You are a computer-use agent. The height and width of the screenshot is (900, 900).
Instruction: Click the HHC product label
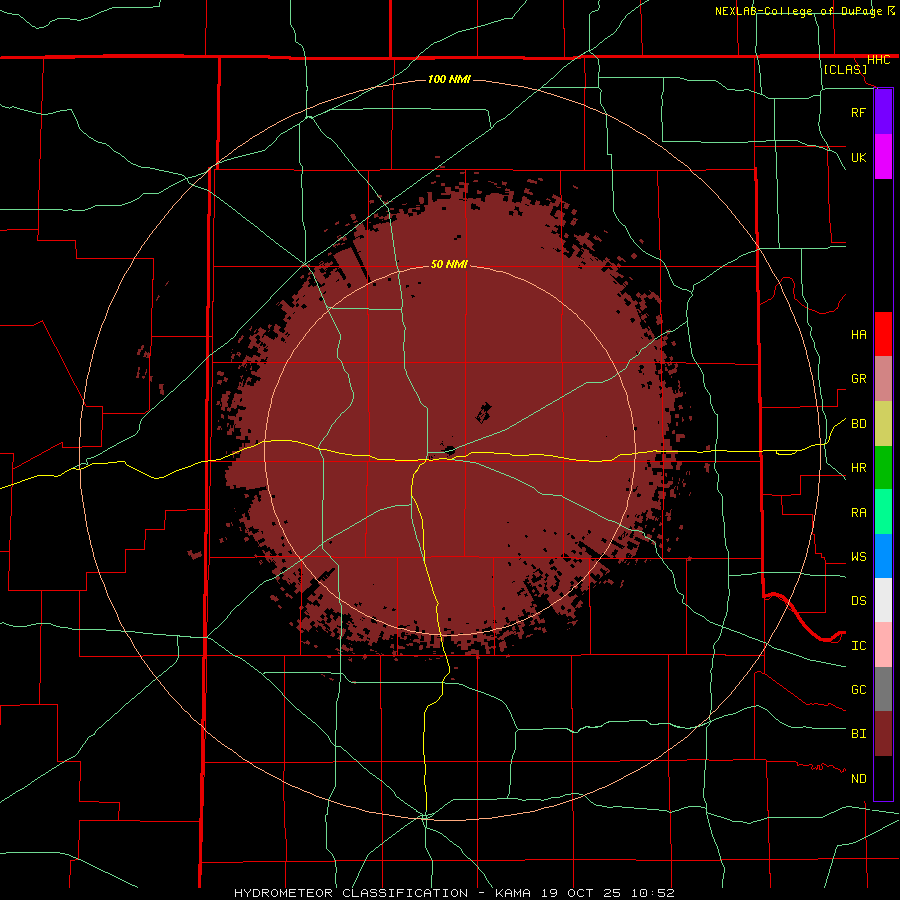click(878, 60)
